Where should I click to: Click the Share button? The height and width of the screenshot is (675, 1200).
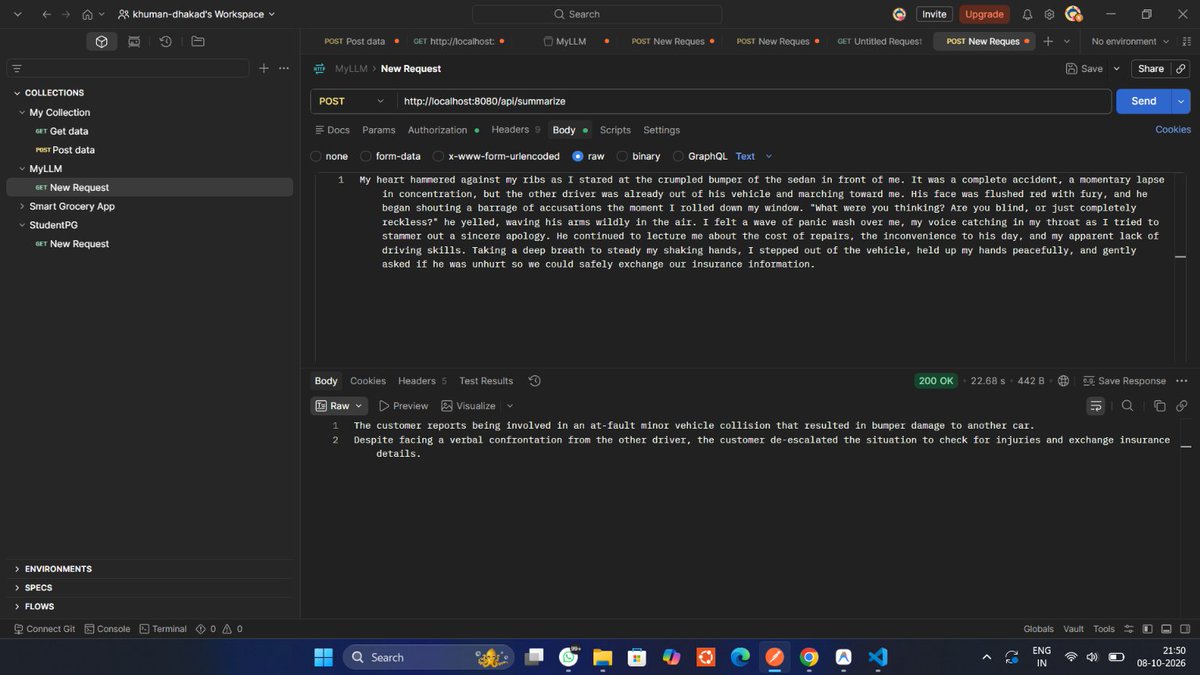(1151, 69)
